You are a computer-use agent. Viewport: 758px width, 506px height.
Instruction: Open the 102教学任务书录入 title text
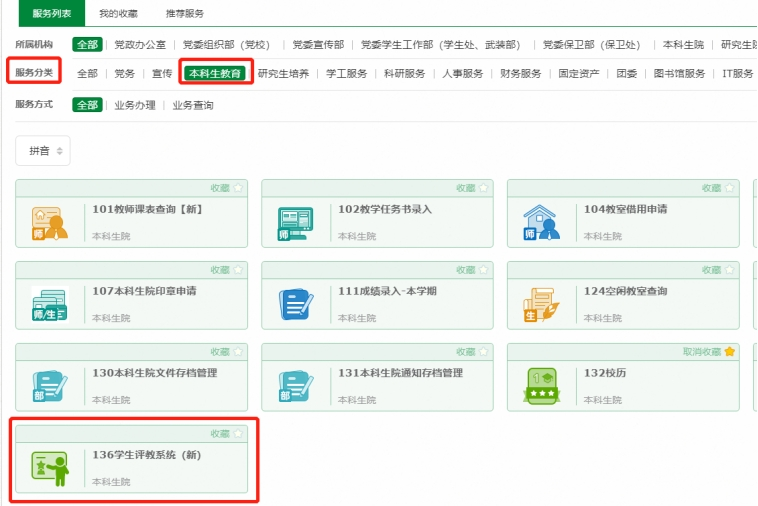point(385,209)
